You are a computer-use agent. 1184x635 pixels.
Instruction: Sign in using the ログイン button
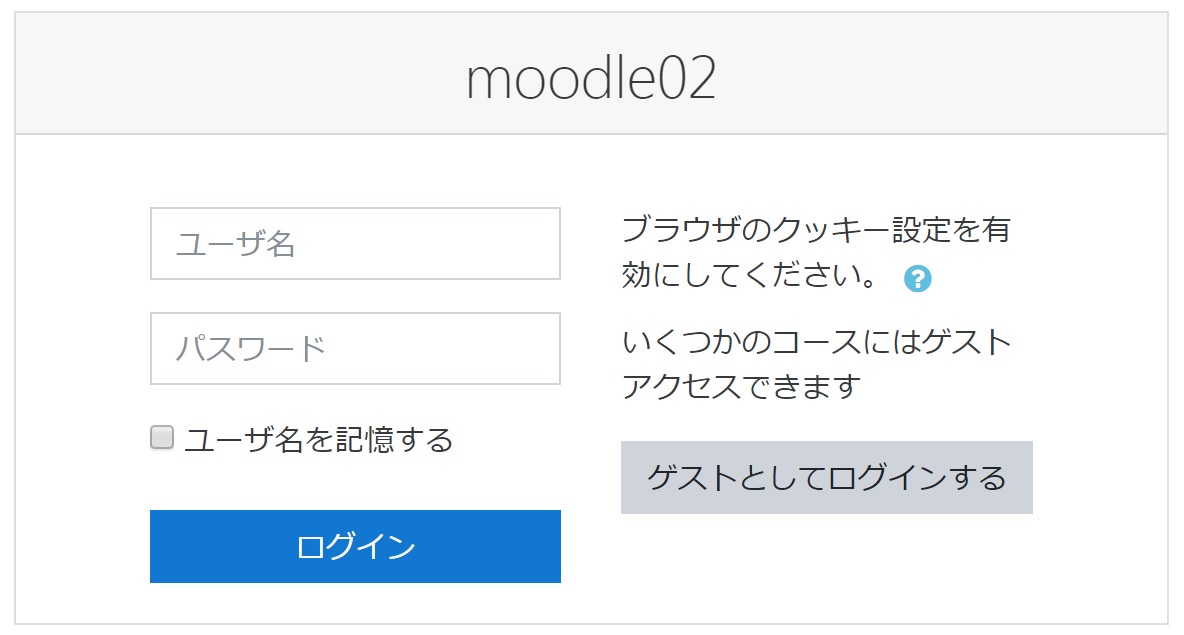[355, 547]
